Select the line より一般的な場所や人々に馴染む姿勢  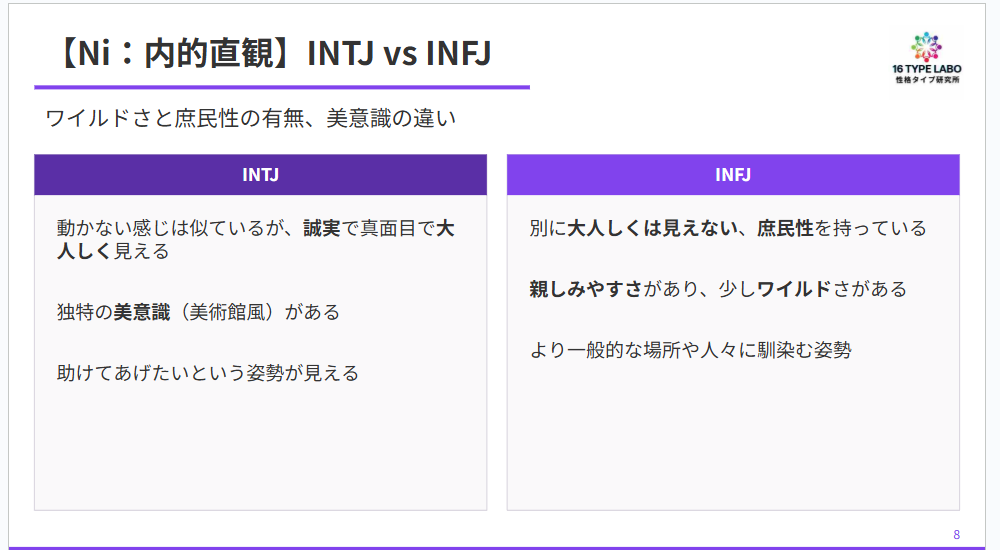pyautogui.click(x=690, y=351)
